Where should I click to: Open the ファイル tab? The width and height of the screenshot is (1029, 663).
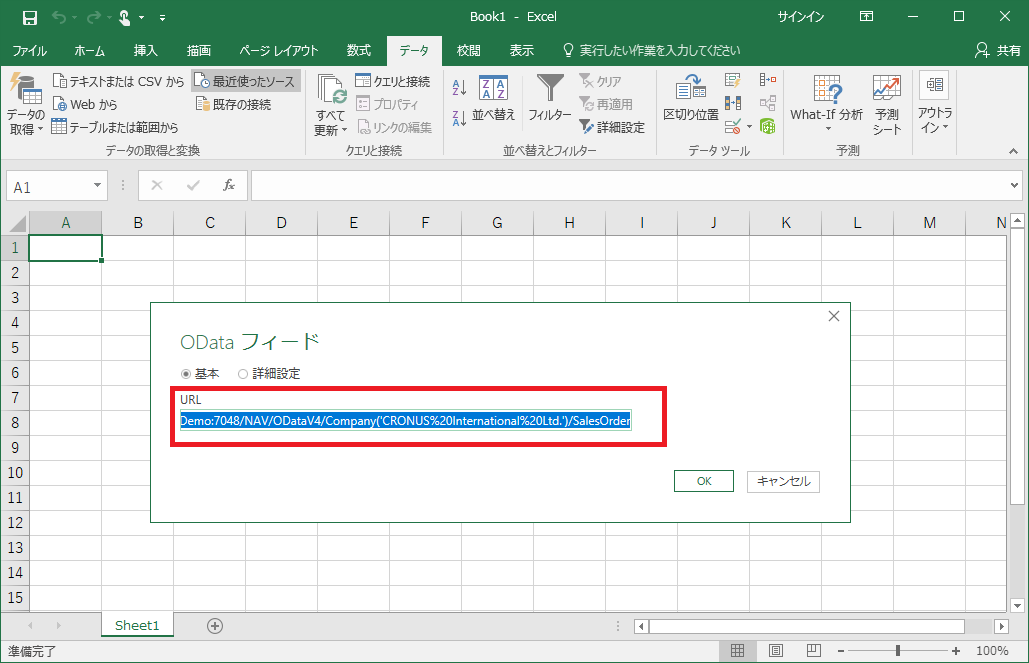30,51
